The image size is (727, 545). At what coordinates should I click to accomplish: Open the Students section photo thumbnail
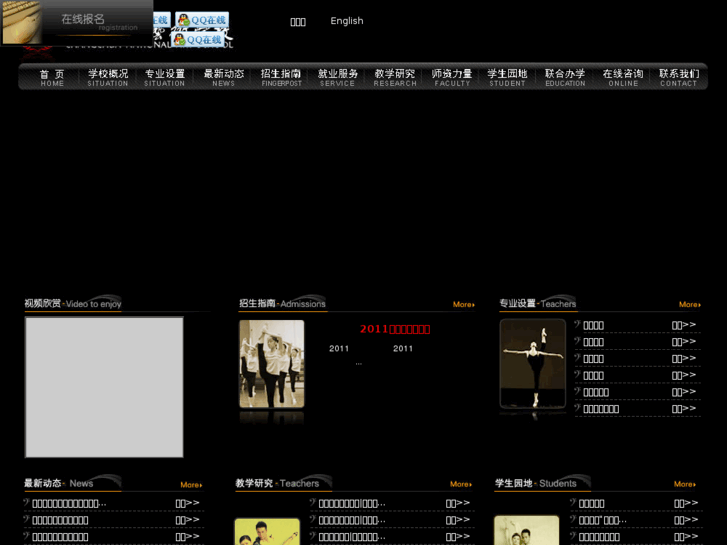point(527,530)
